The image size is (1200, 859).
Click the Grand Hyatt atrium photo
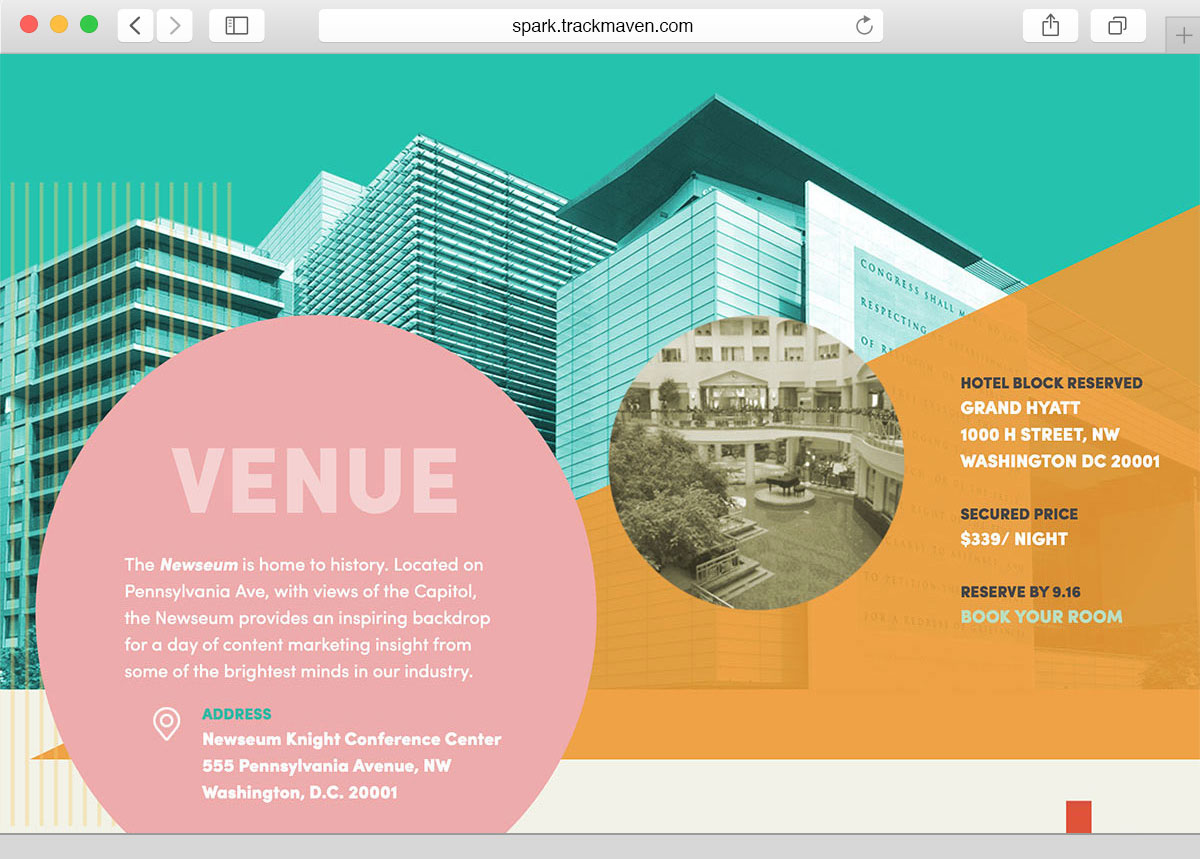pos(756,462)
